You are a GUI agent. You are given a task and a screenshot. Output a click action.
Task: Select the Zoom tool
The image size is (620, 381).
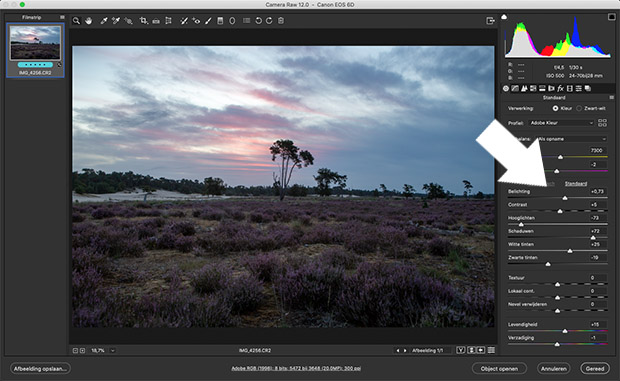pyautogui.click(x=76, y=21)
